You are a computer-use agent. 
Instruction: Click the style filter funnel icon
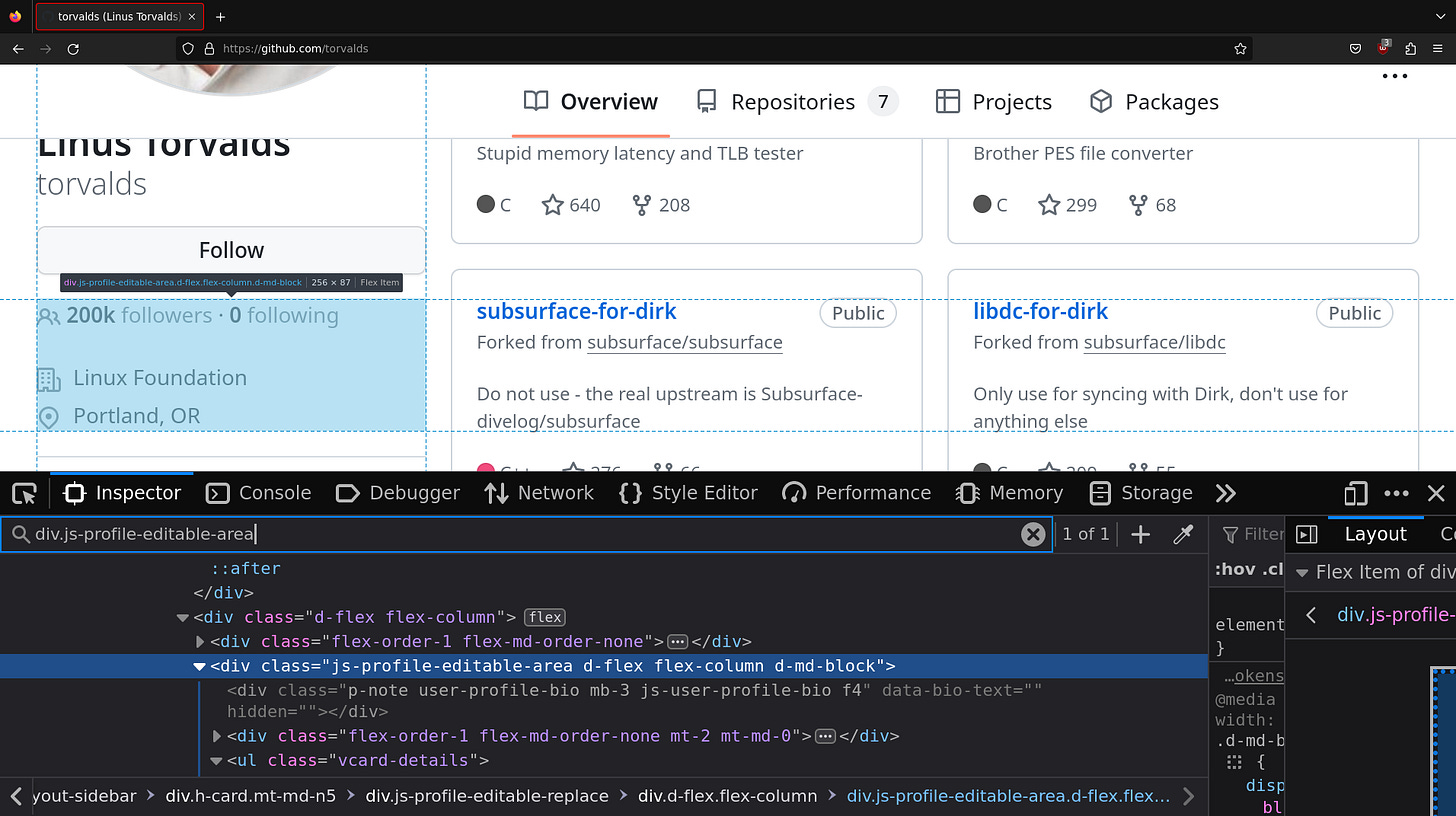(x=1232, y=534)
